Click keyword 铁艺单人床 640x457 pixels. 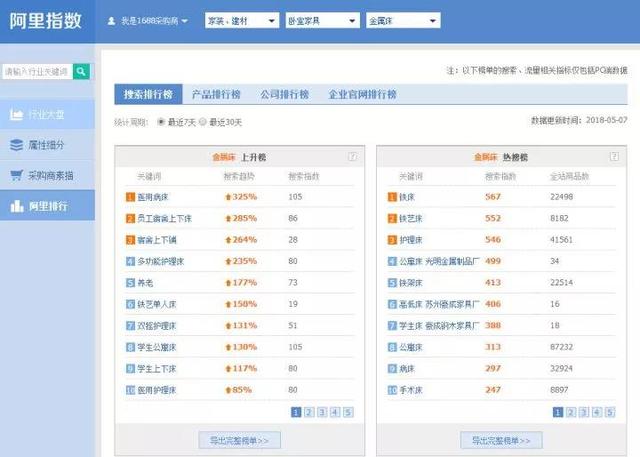(x=157, y=304)
